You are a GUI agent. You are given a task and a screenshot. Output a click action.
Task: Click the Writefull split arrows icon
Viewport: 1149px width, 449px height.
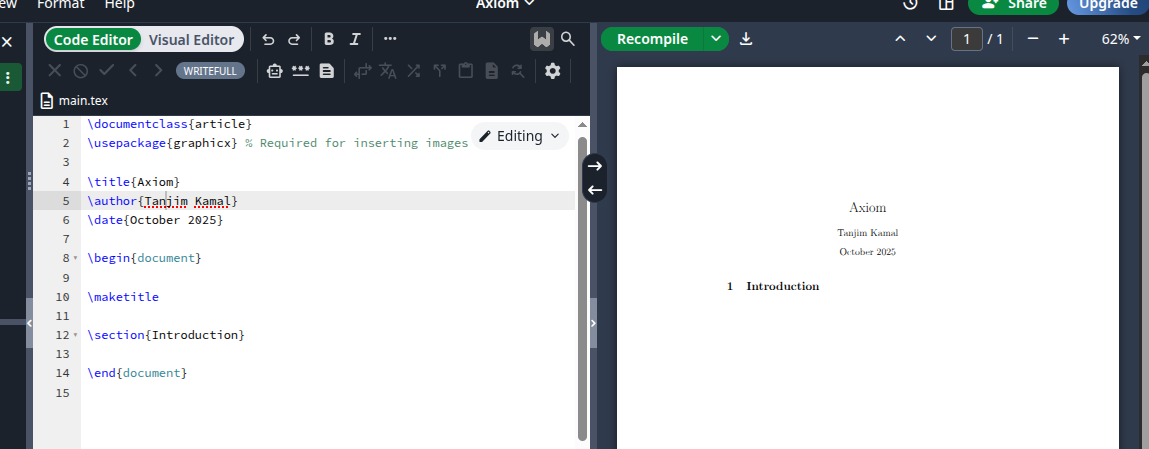440,71
